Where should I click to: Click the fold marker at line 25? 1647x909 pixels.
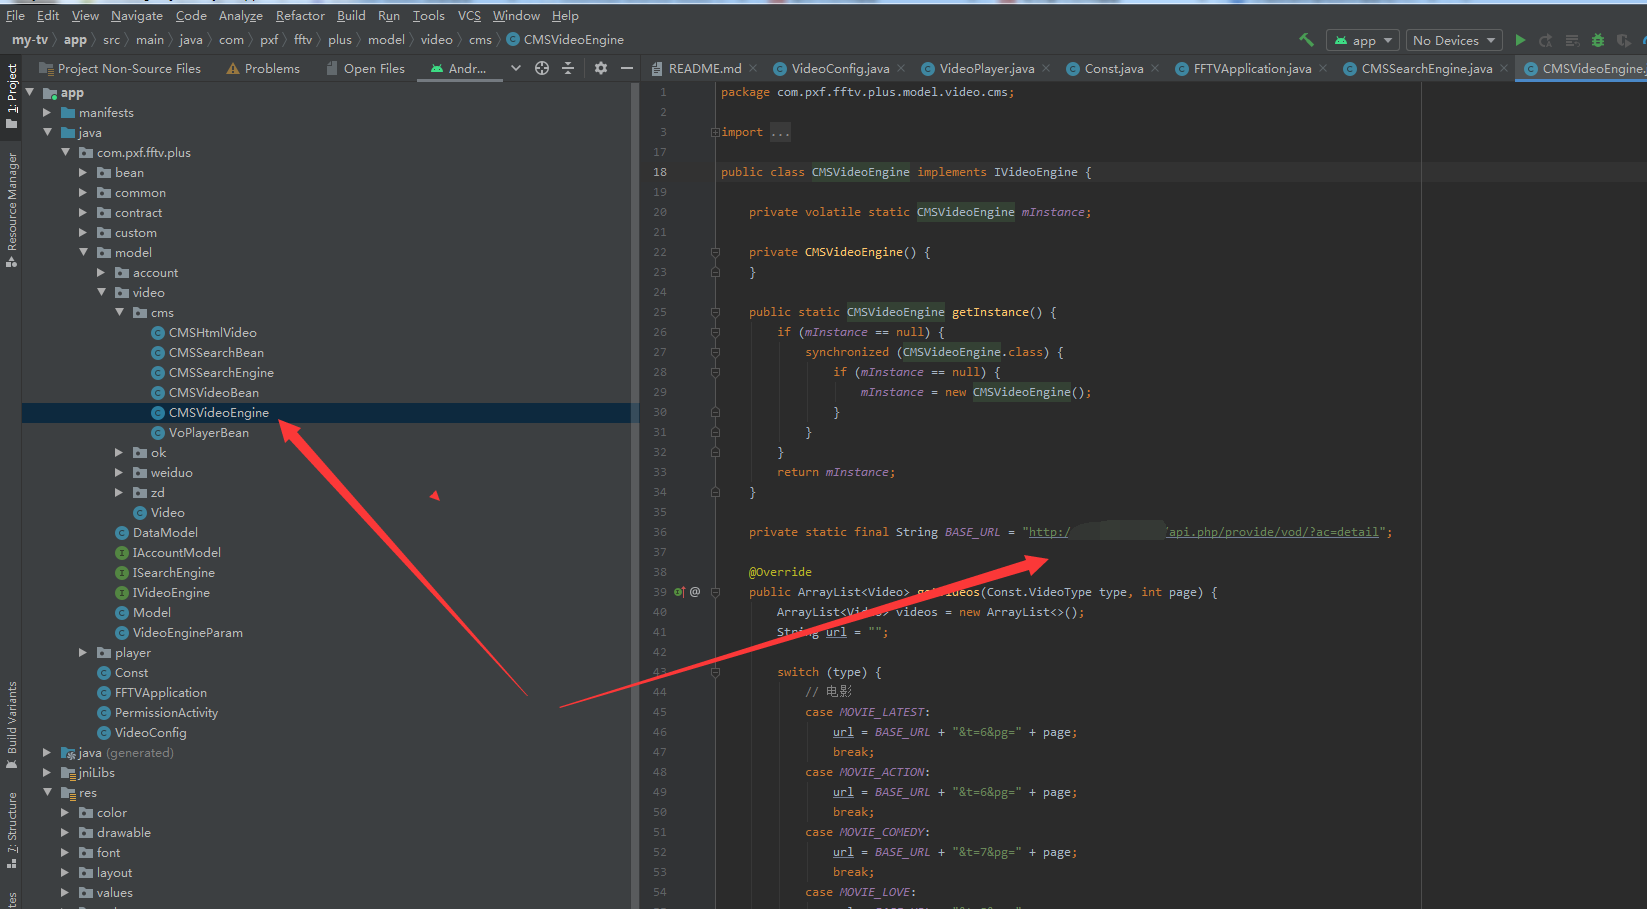click(x=715, y=312)
